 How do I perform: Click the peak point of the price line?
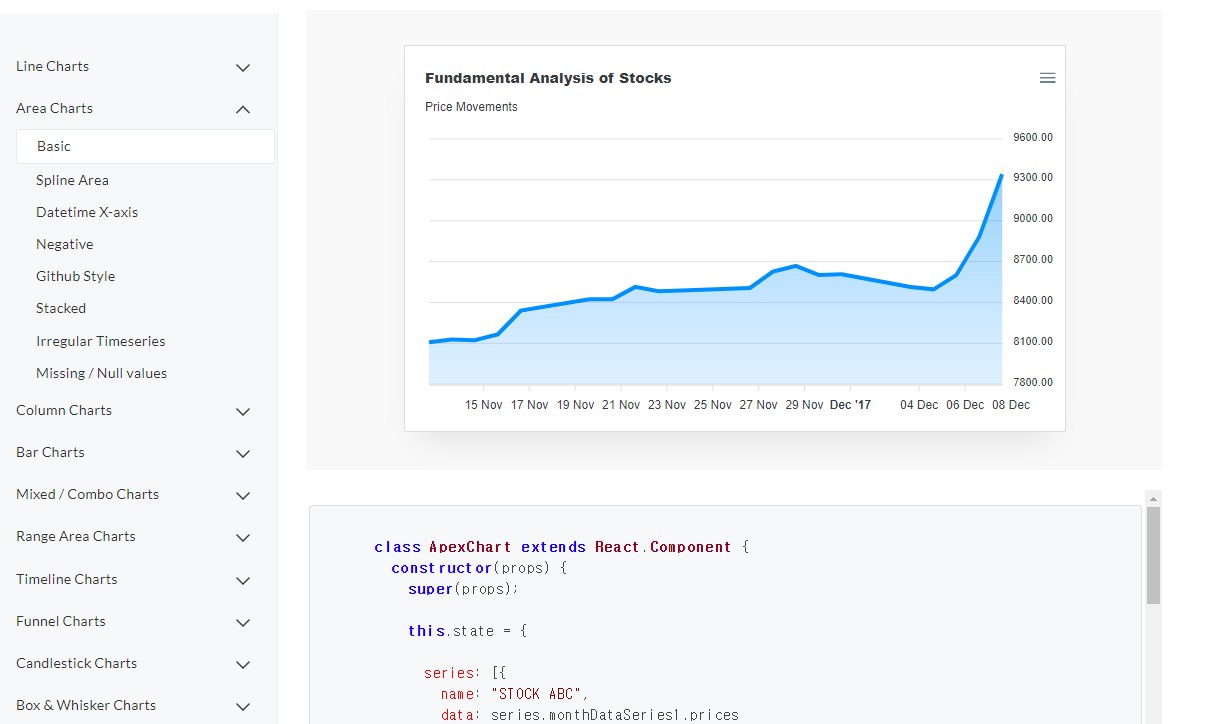point(1001,176)
